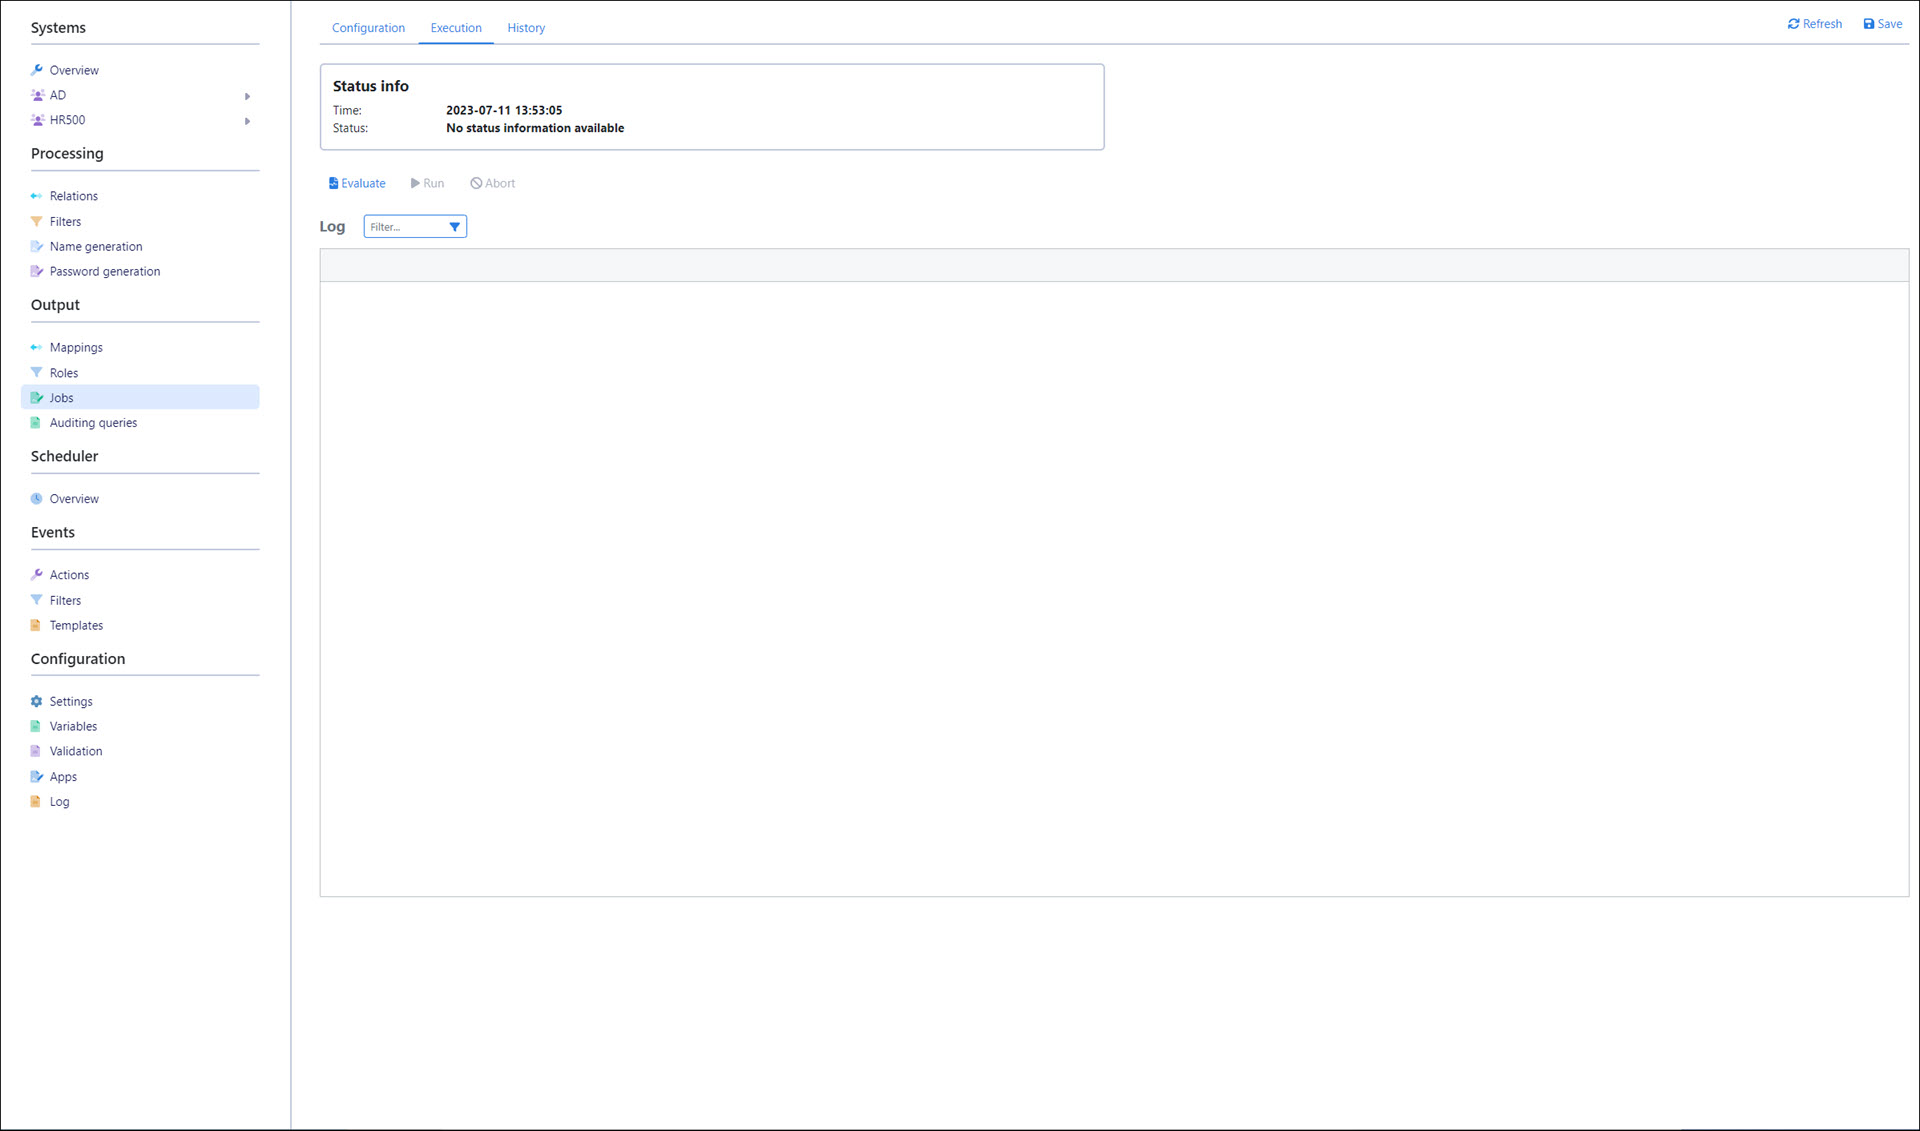Open Name generation in Processing
The image size is (1920, 1131).
coord(96,246)
